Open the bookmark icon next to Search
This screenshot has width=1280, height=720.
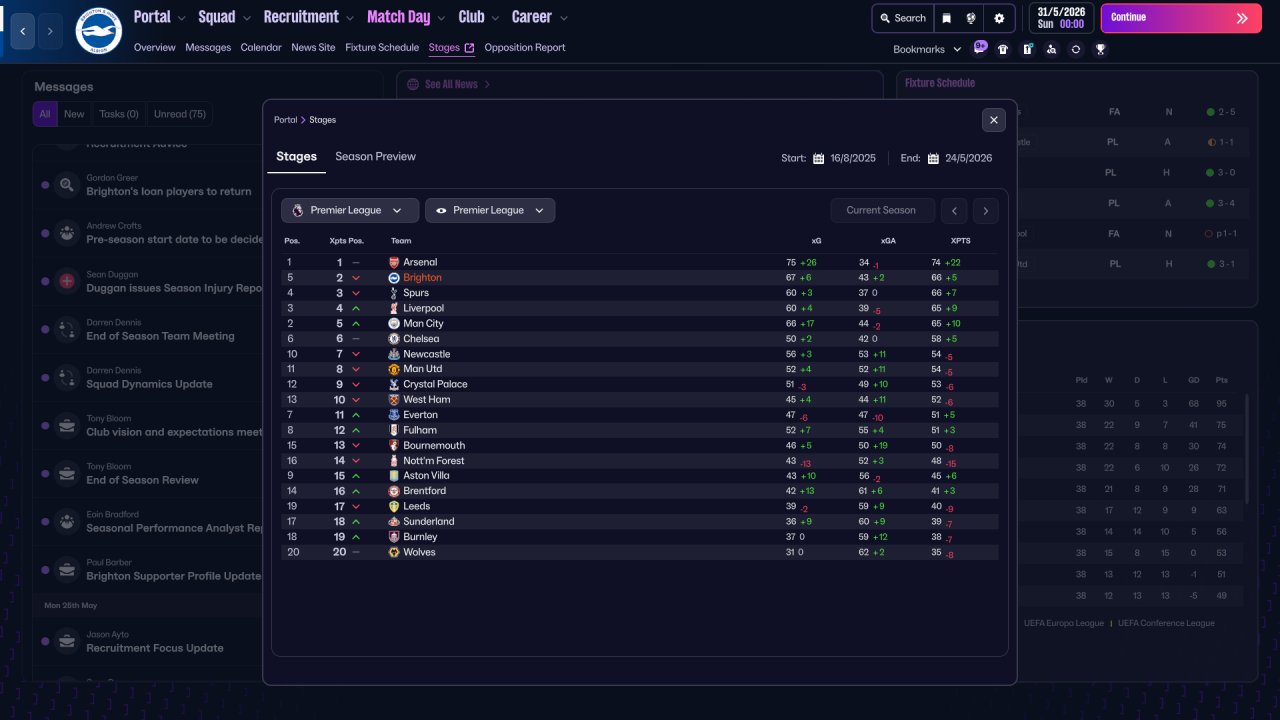(x=946, y=18)
